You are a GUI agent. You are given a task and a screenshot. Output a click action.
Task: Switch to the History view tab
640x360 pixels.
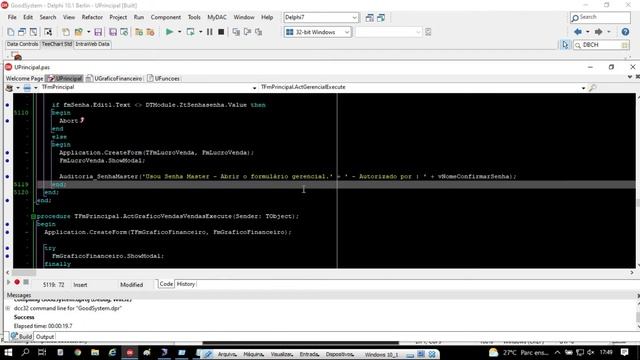pos(186,284)
